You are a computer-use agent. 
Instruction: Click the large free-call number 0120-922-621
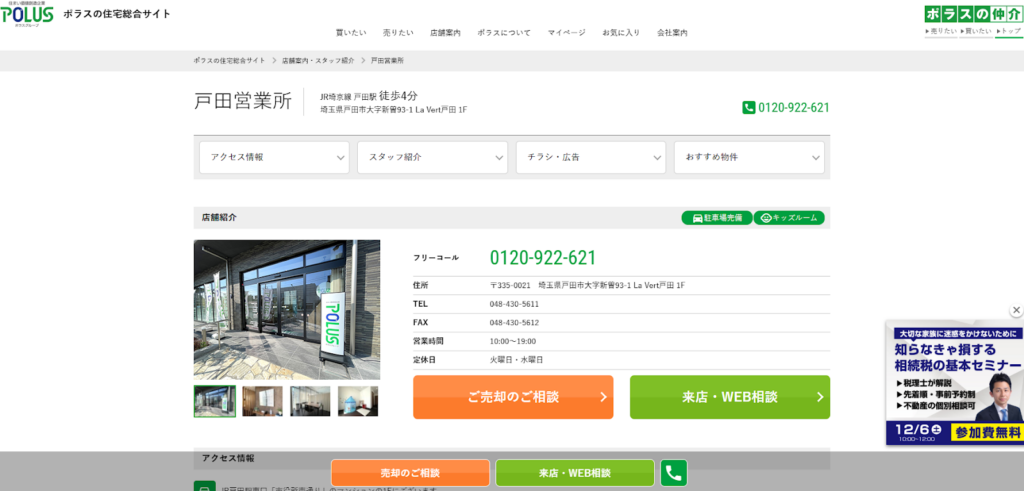(x=543, y=257)
